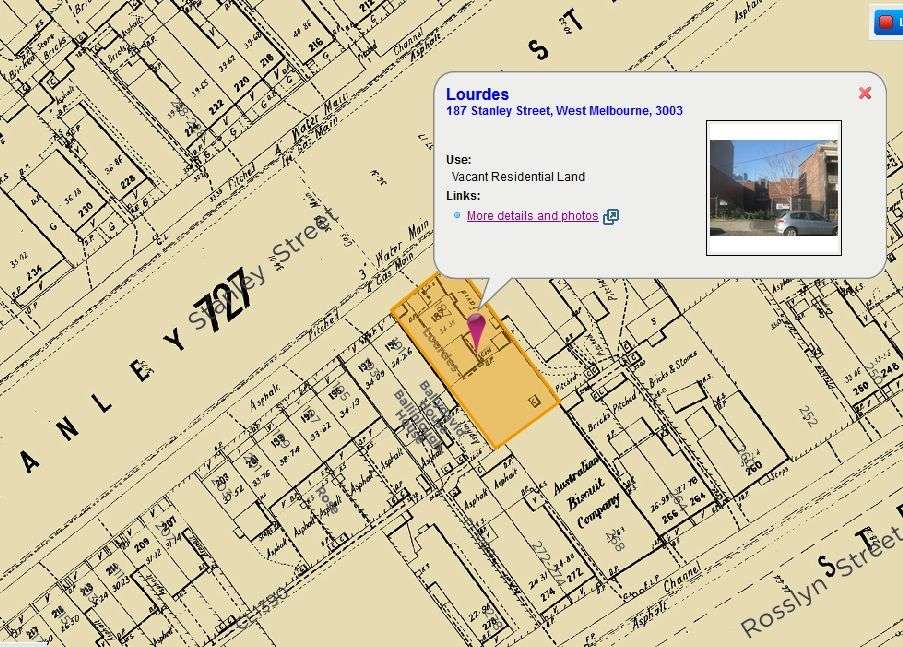903x647 pixels.
Task: Open the property photo thumbnail
Action: click(x=773, y=188)
